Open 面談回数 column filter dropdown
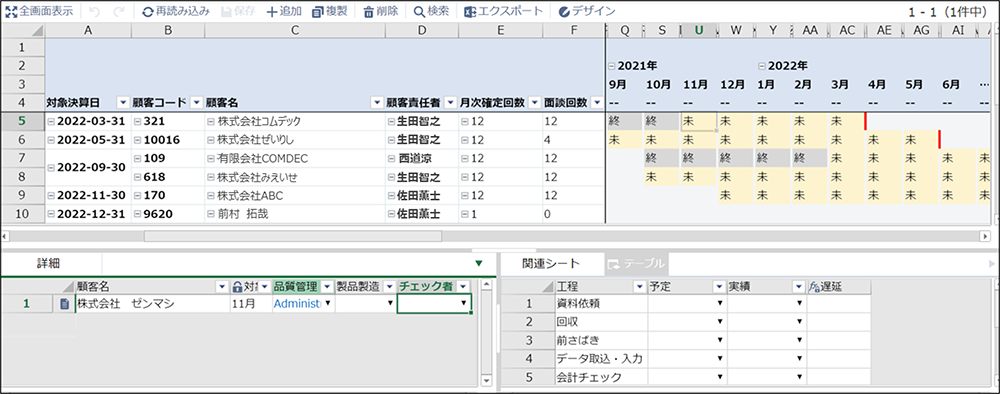Viewport: 1000px width, 394px height. tap(597, 103)
